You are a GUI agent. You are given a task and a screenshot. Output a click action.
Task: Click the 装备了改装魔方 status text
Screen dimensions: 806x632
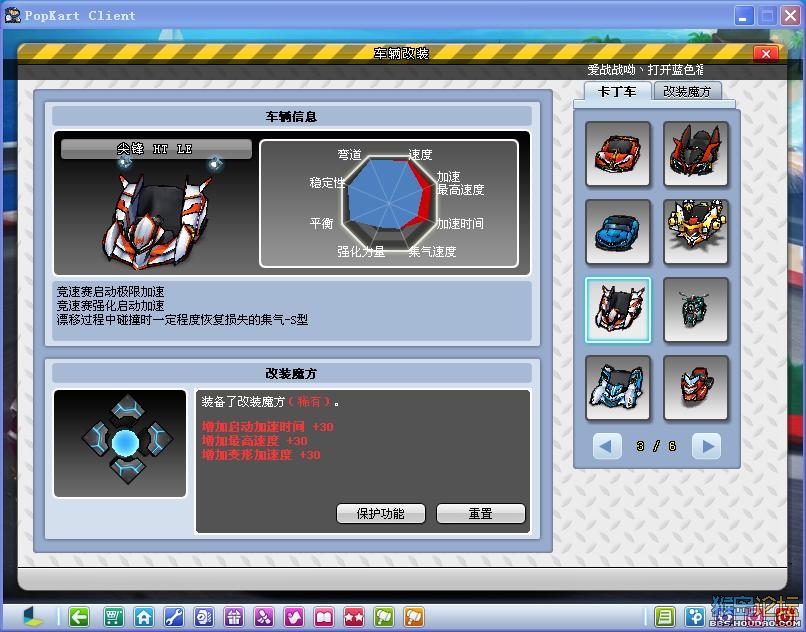point(270,402)
